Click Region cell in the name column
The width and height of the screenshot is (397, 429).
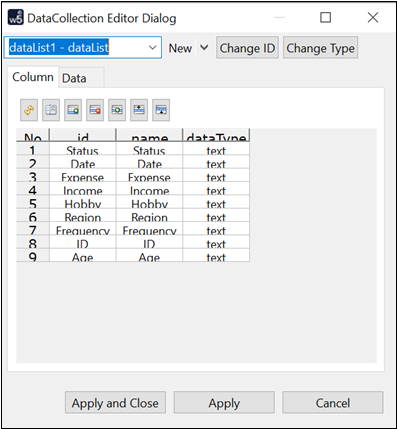(149, 216)
